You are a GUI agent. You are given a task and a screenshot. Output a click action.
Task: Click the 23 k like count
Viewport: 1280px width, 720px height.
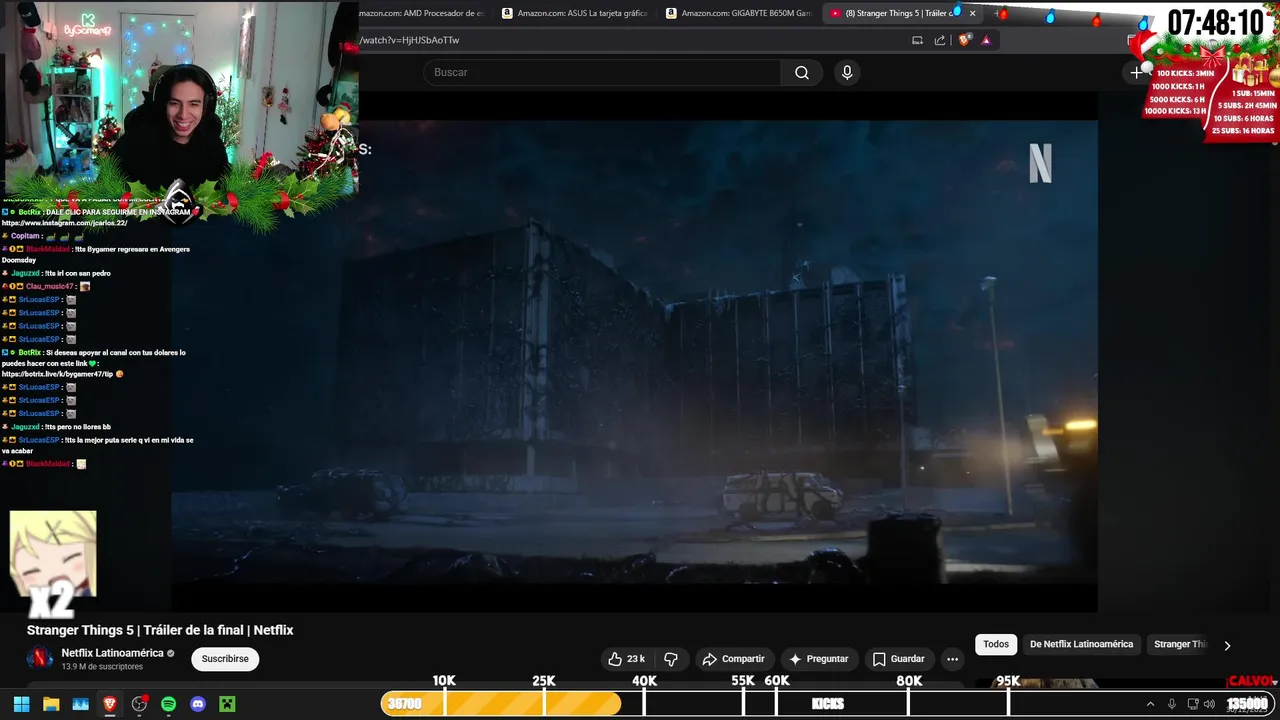[636, 659]
